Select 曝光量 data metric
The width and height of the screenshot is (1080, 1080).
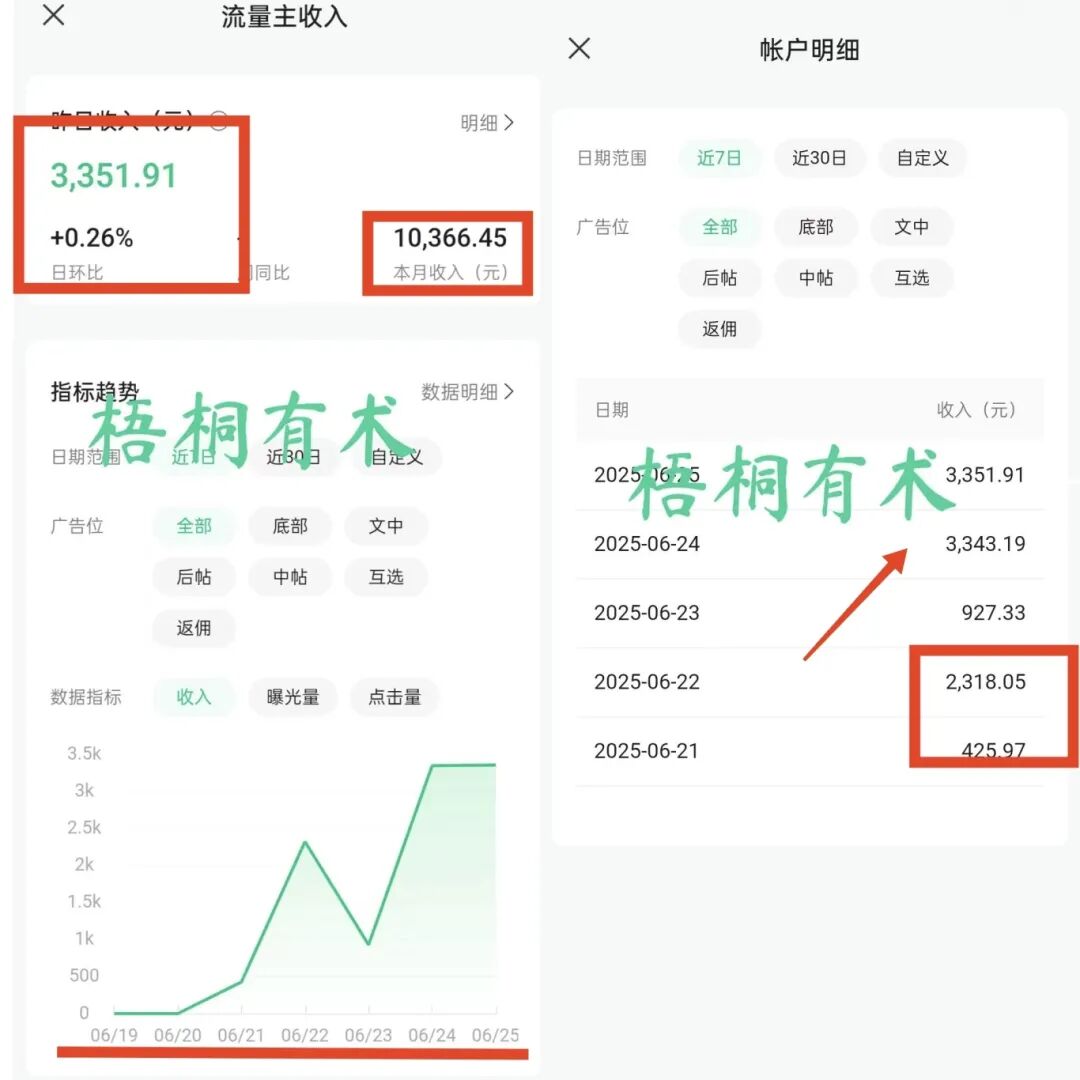(x=293, y=697)
